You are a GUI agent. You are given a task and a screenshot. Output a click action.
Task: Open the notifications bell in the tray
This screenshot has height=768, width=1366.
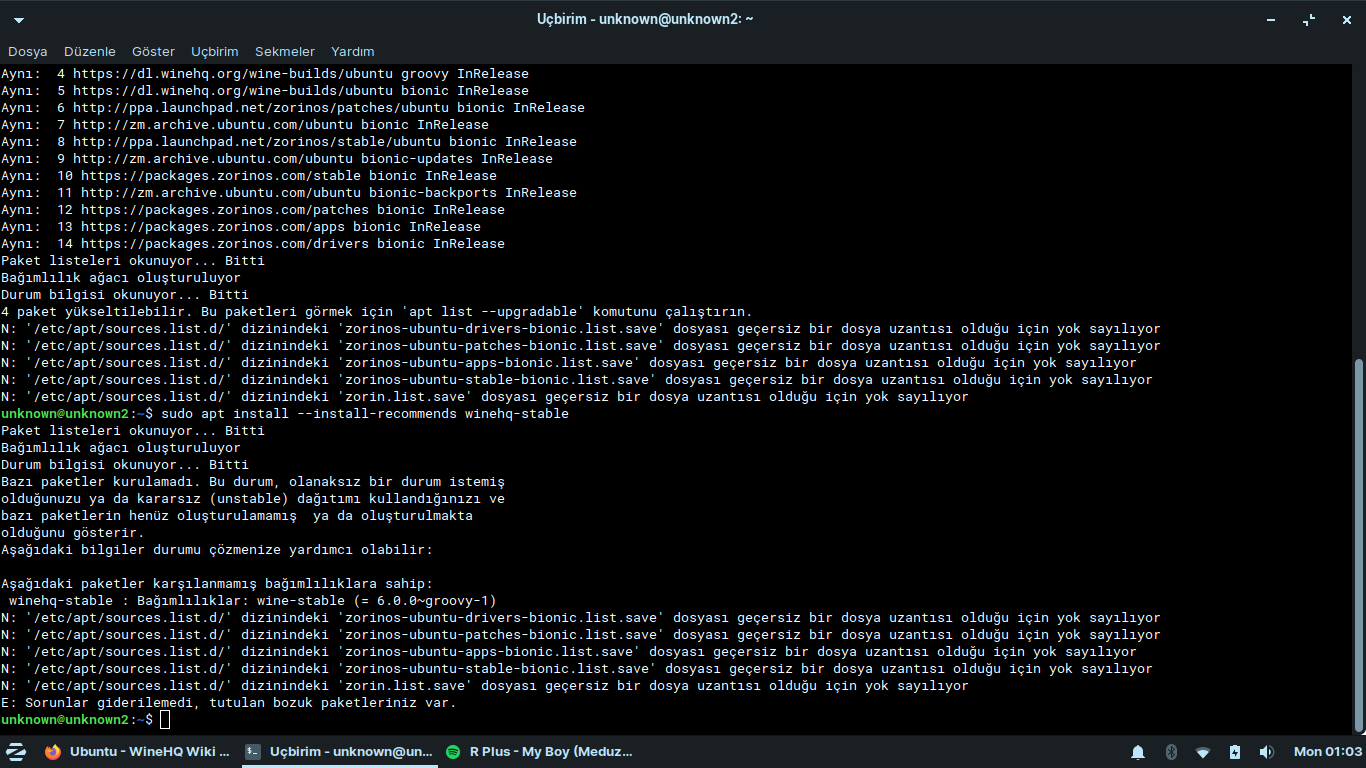(x=1138, y=751)
